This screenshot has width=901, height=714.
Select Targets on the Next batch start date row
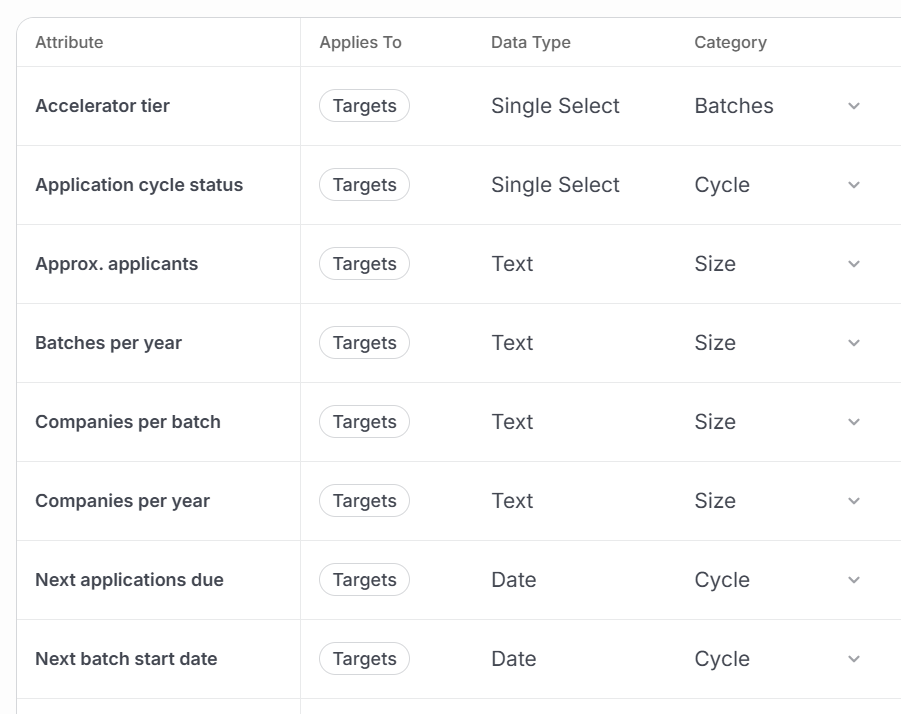tap(364, 658)
